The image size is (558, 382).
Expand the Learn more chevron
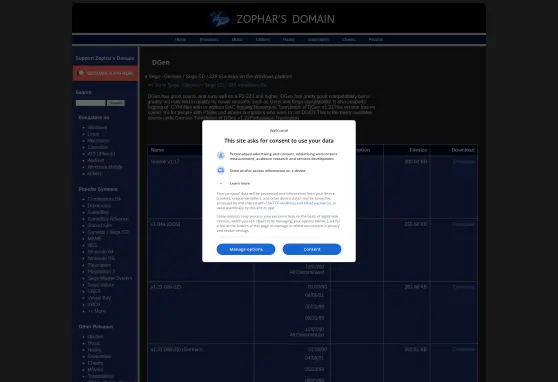[221, 183]
